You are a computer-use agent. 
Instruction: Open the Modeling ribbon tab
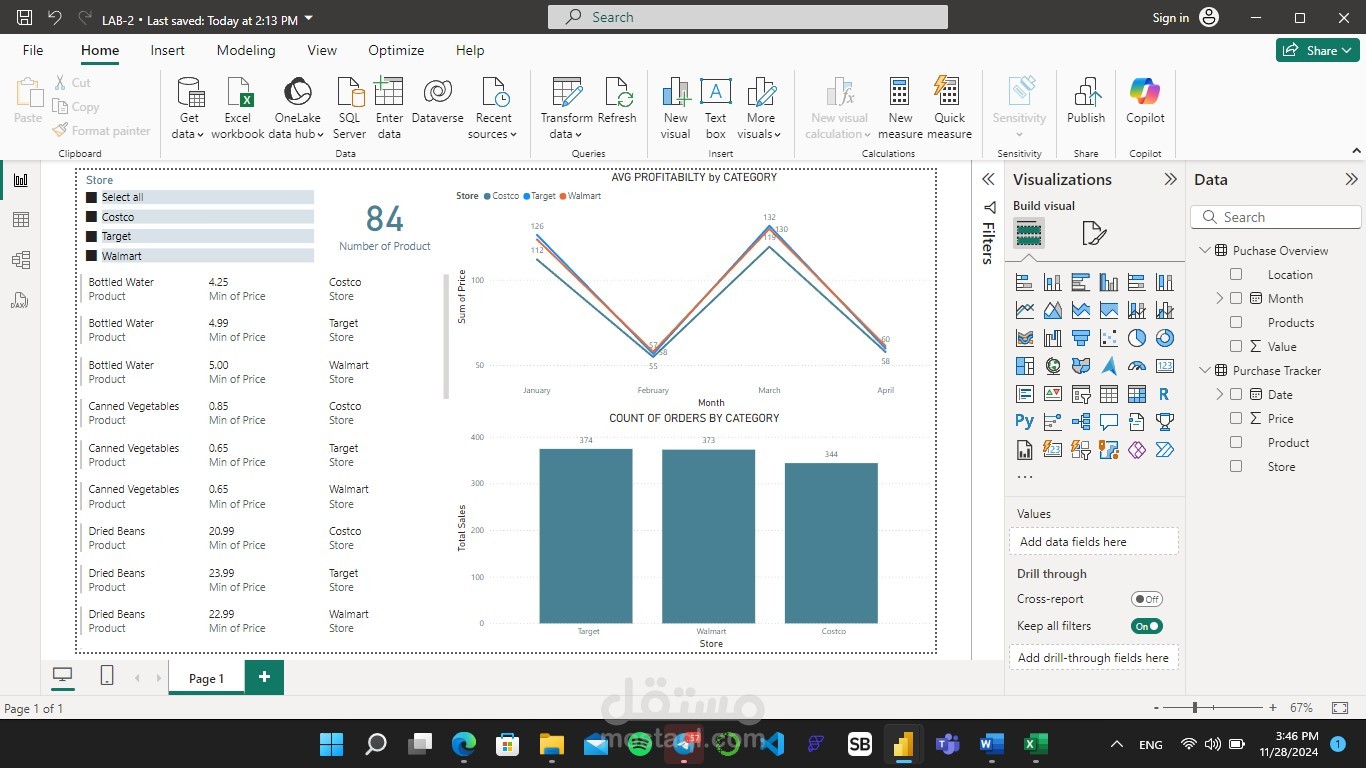(x=246, y=50)
